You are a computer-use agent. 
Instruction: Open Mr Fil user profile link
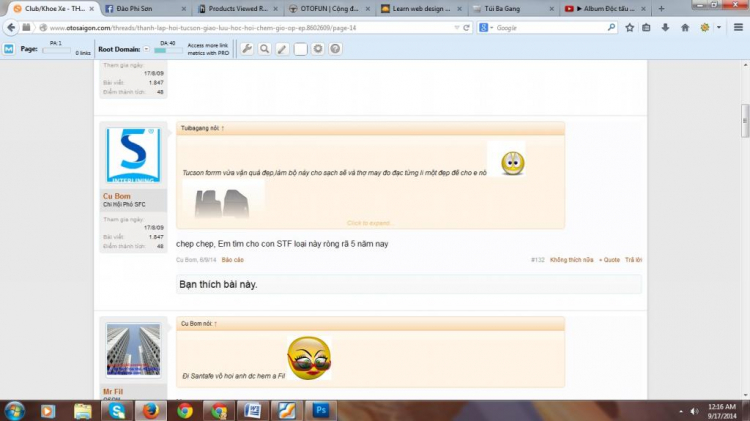click(x=113, y=392)
